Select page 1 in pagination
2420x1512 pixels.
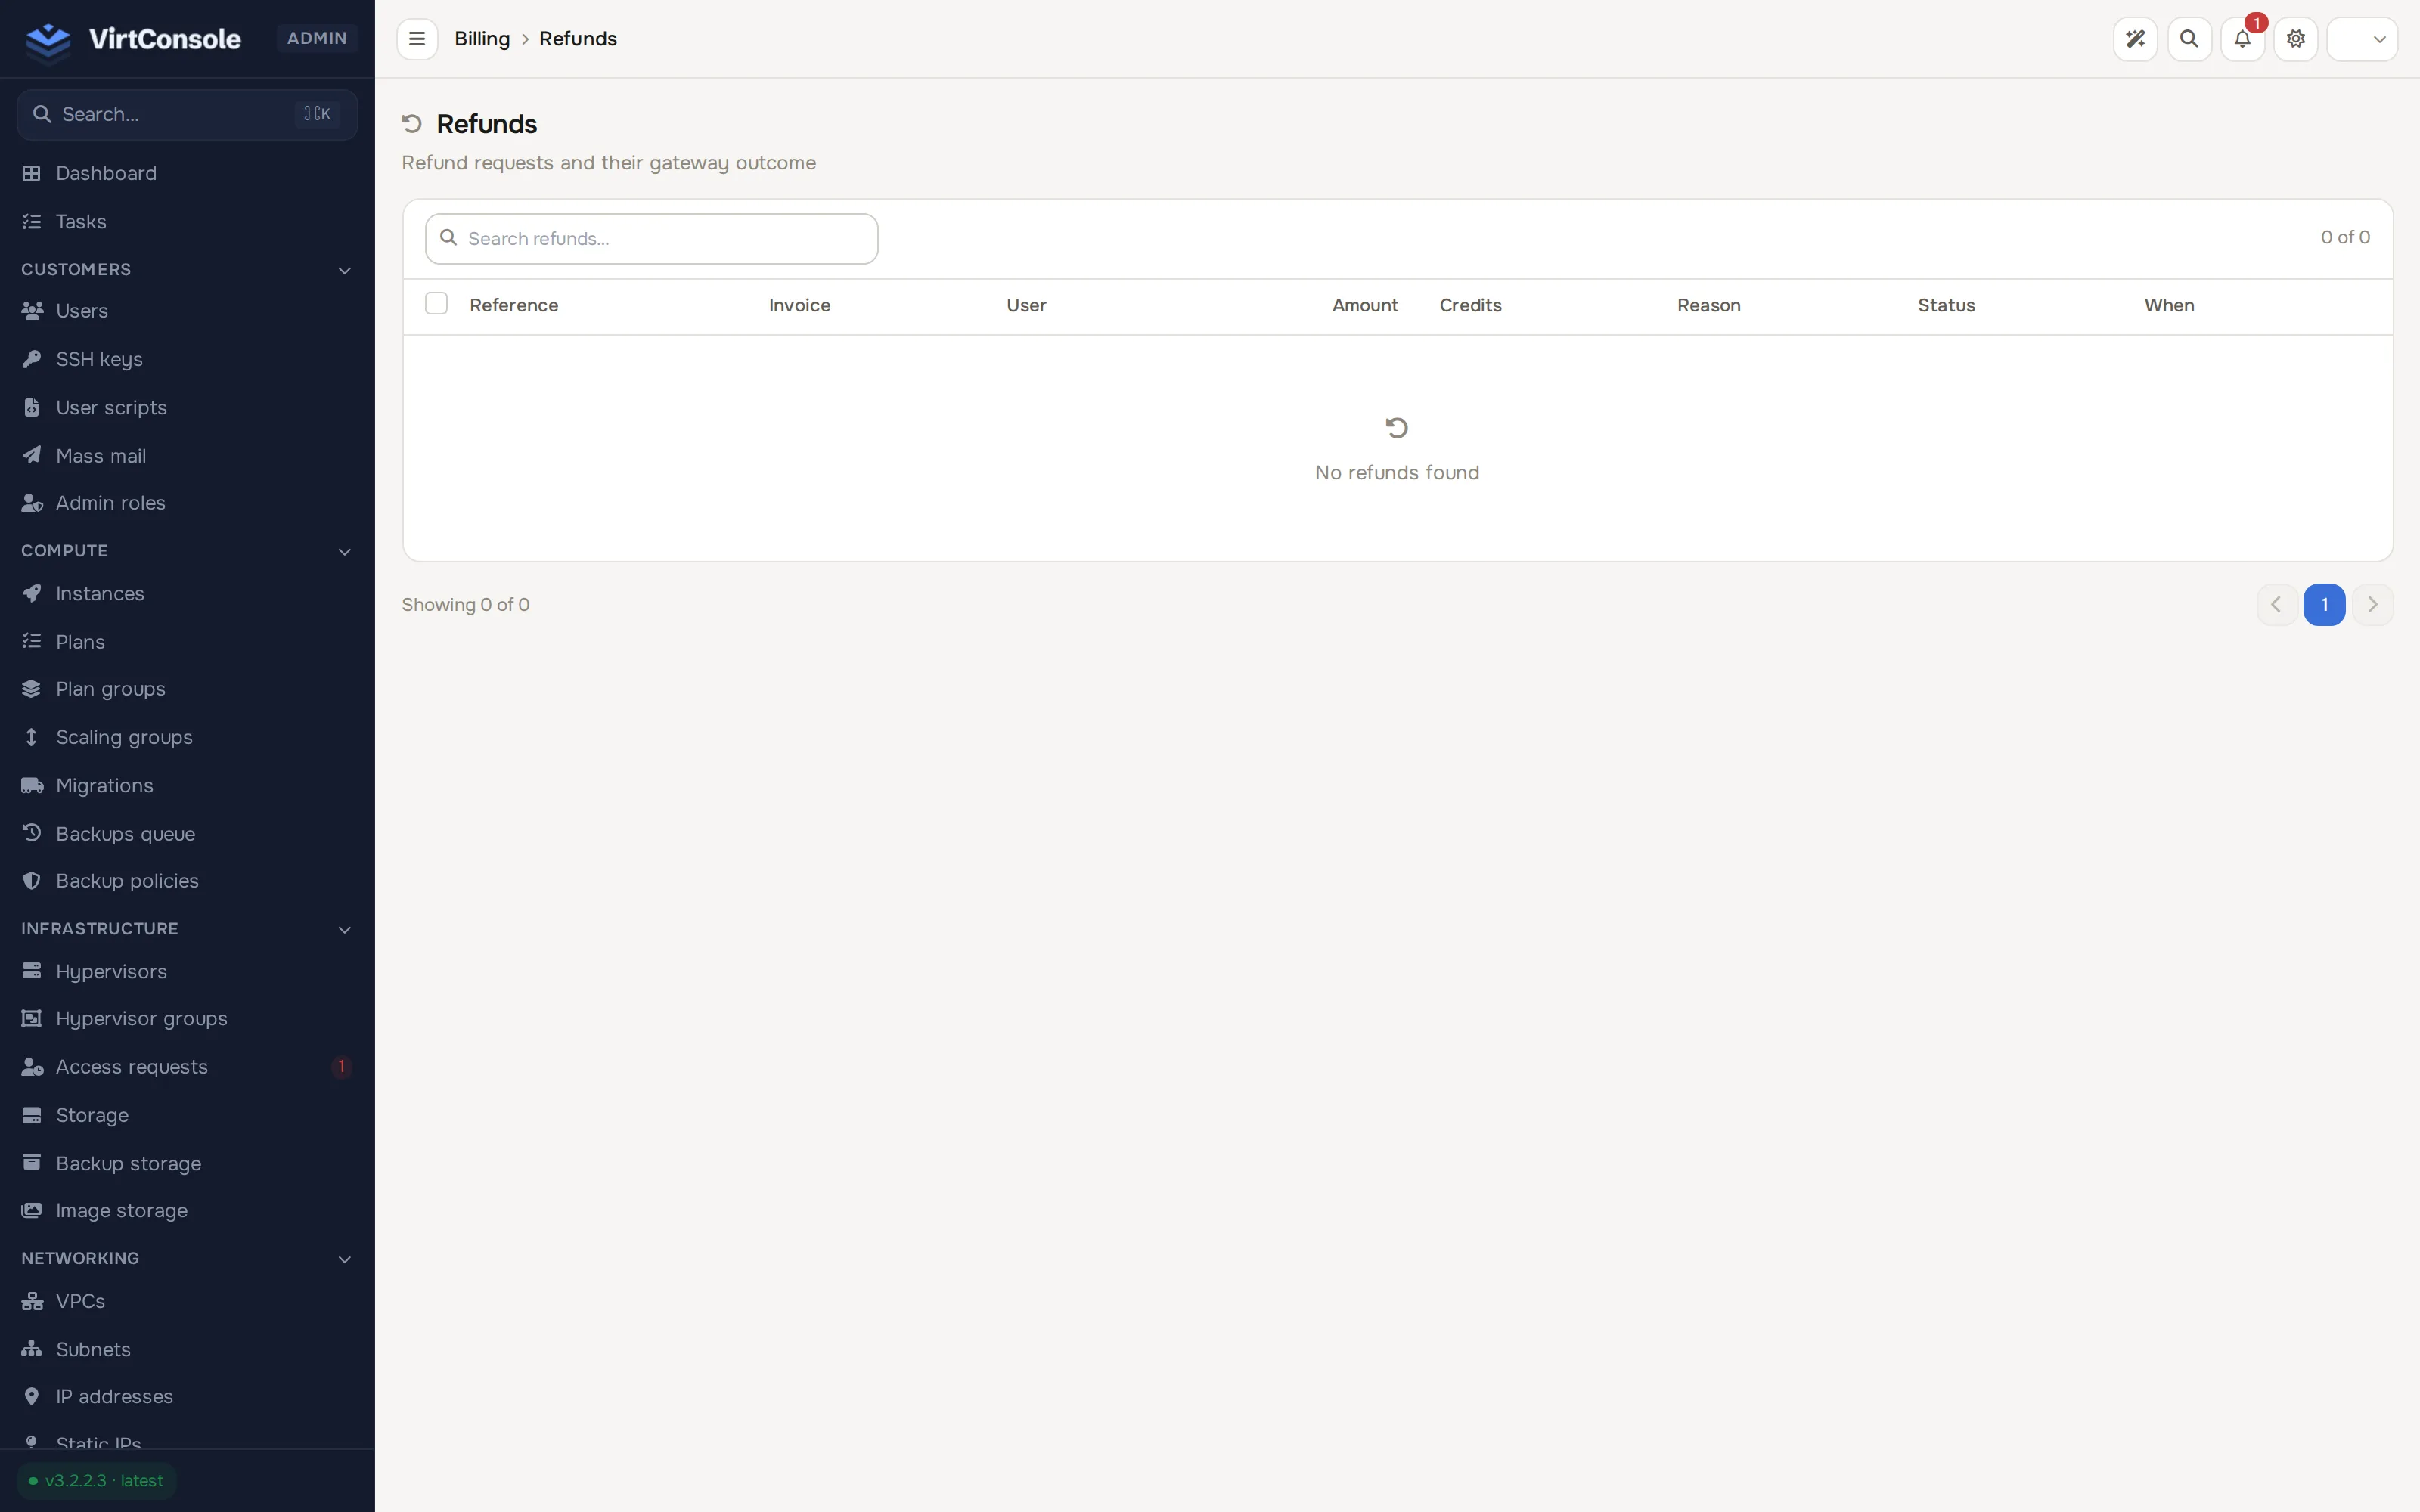[x=2324, y=604]
